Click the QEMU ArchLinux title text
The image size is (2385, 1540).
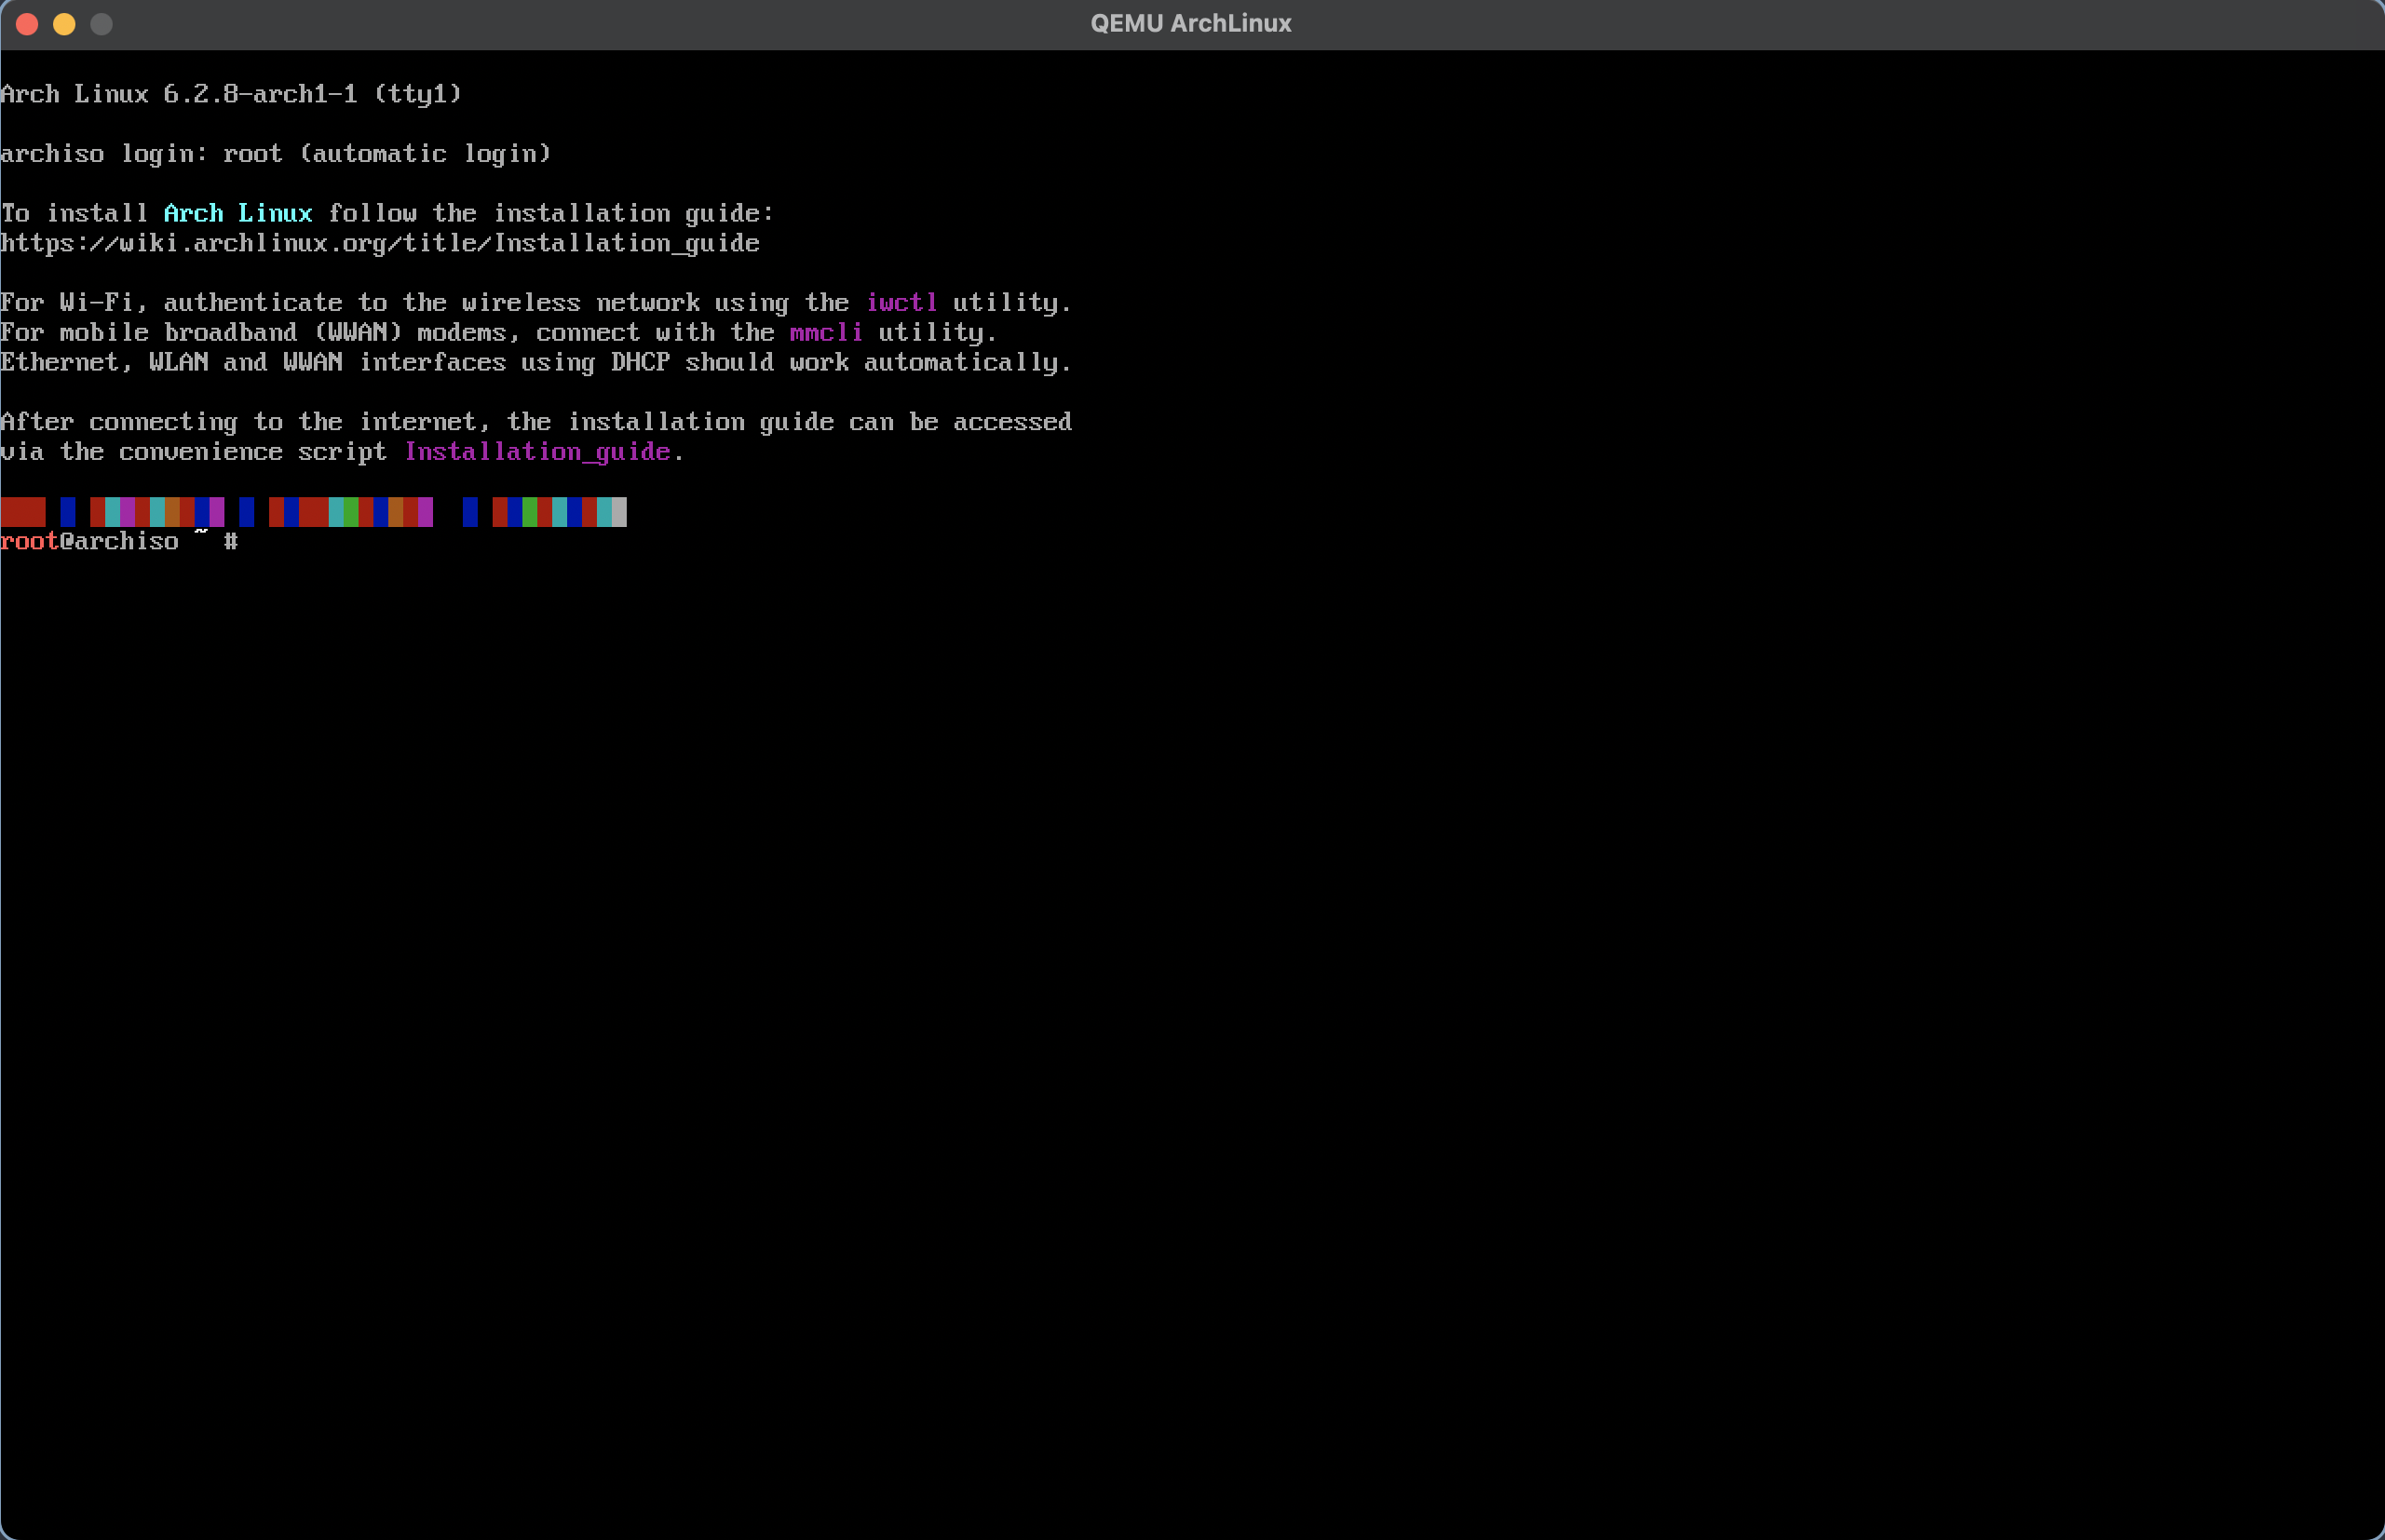pos(1191,23)
